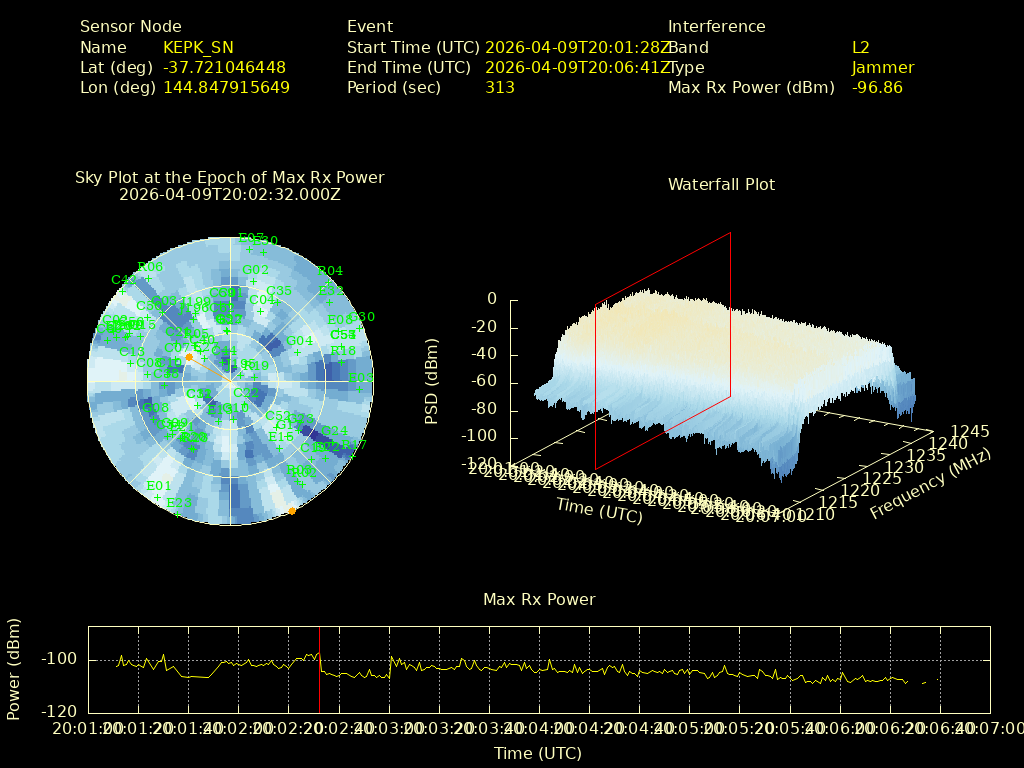Select the R17 satellite marker
1024x768 pixels.
(x=353, y=455)
